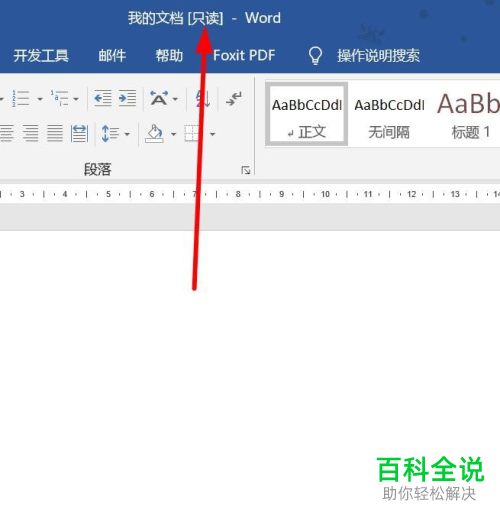The image size is (500, 514).
Task: Open the 帮助 tab
Action: click(x=169, y=56)
